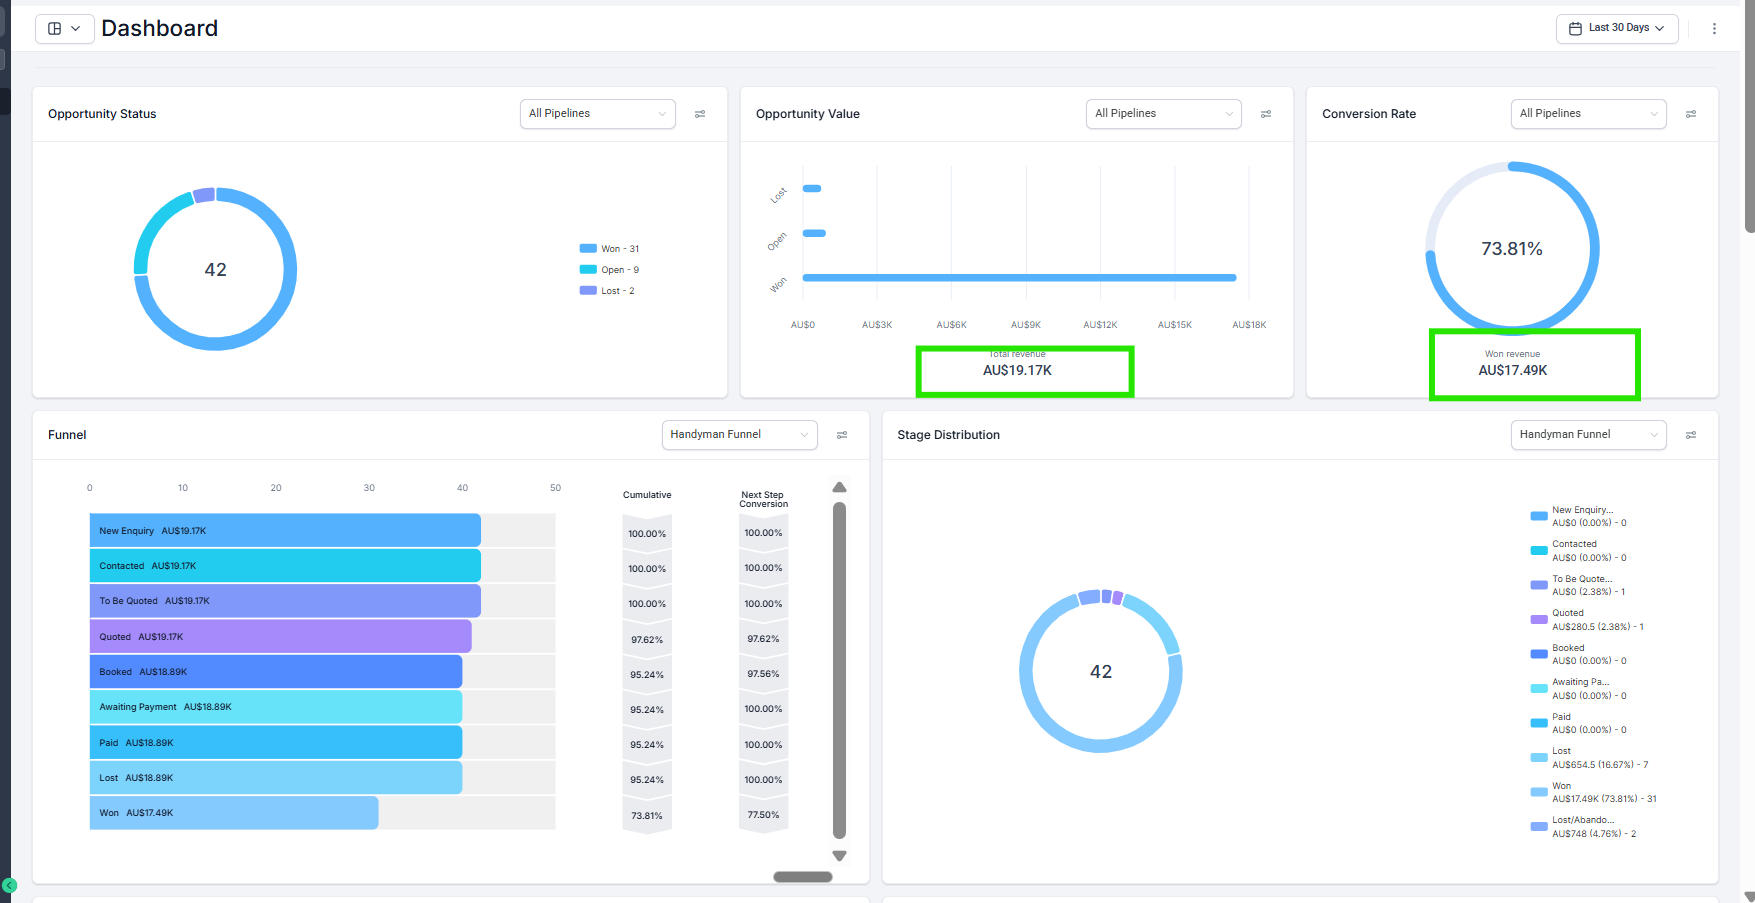Toggle Lost - 2 legend entry

tap(607, 291)
